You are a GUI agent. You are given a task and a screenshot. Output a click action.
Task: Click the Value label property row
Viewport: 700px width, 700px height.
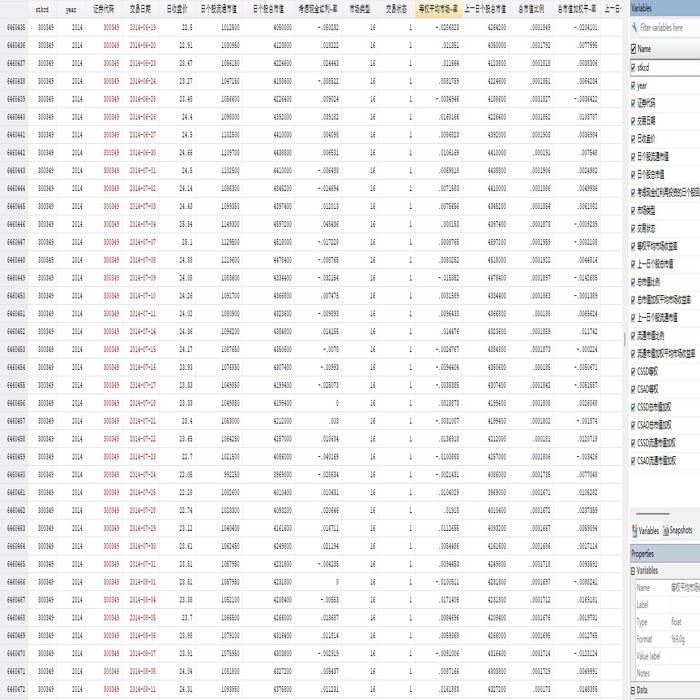pos(668,656)
